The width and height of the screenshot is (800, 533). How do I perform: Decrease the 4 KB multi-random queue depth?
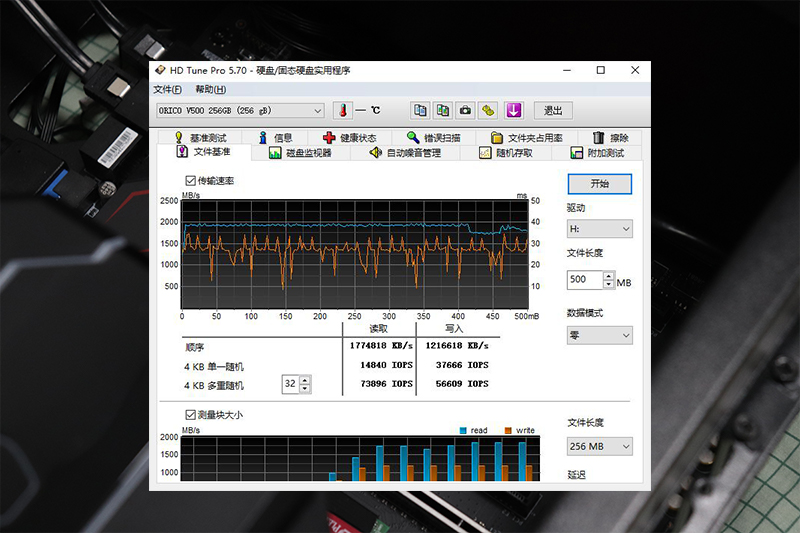(305, 388)
